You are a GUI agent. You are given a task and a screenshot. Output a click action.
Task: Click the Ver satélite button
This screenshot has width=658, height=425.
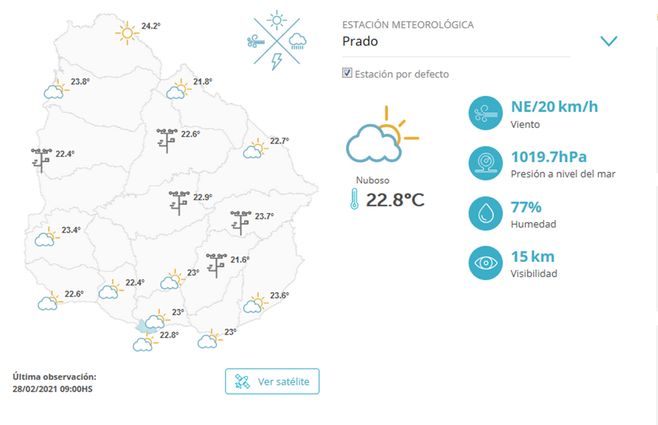click(273, 381)
